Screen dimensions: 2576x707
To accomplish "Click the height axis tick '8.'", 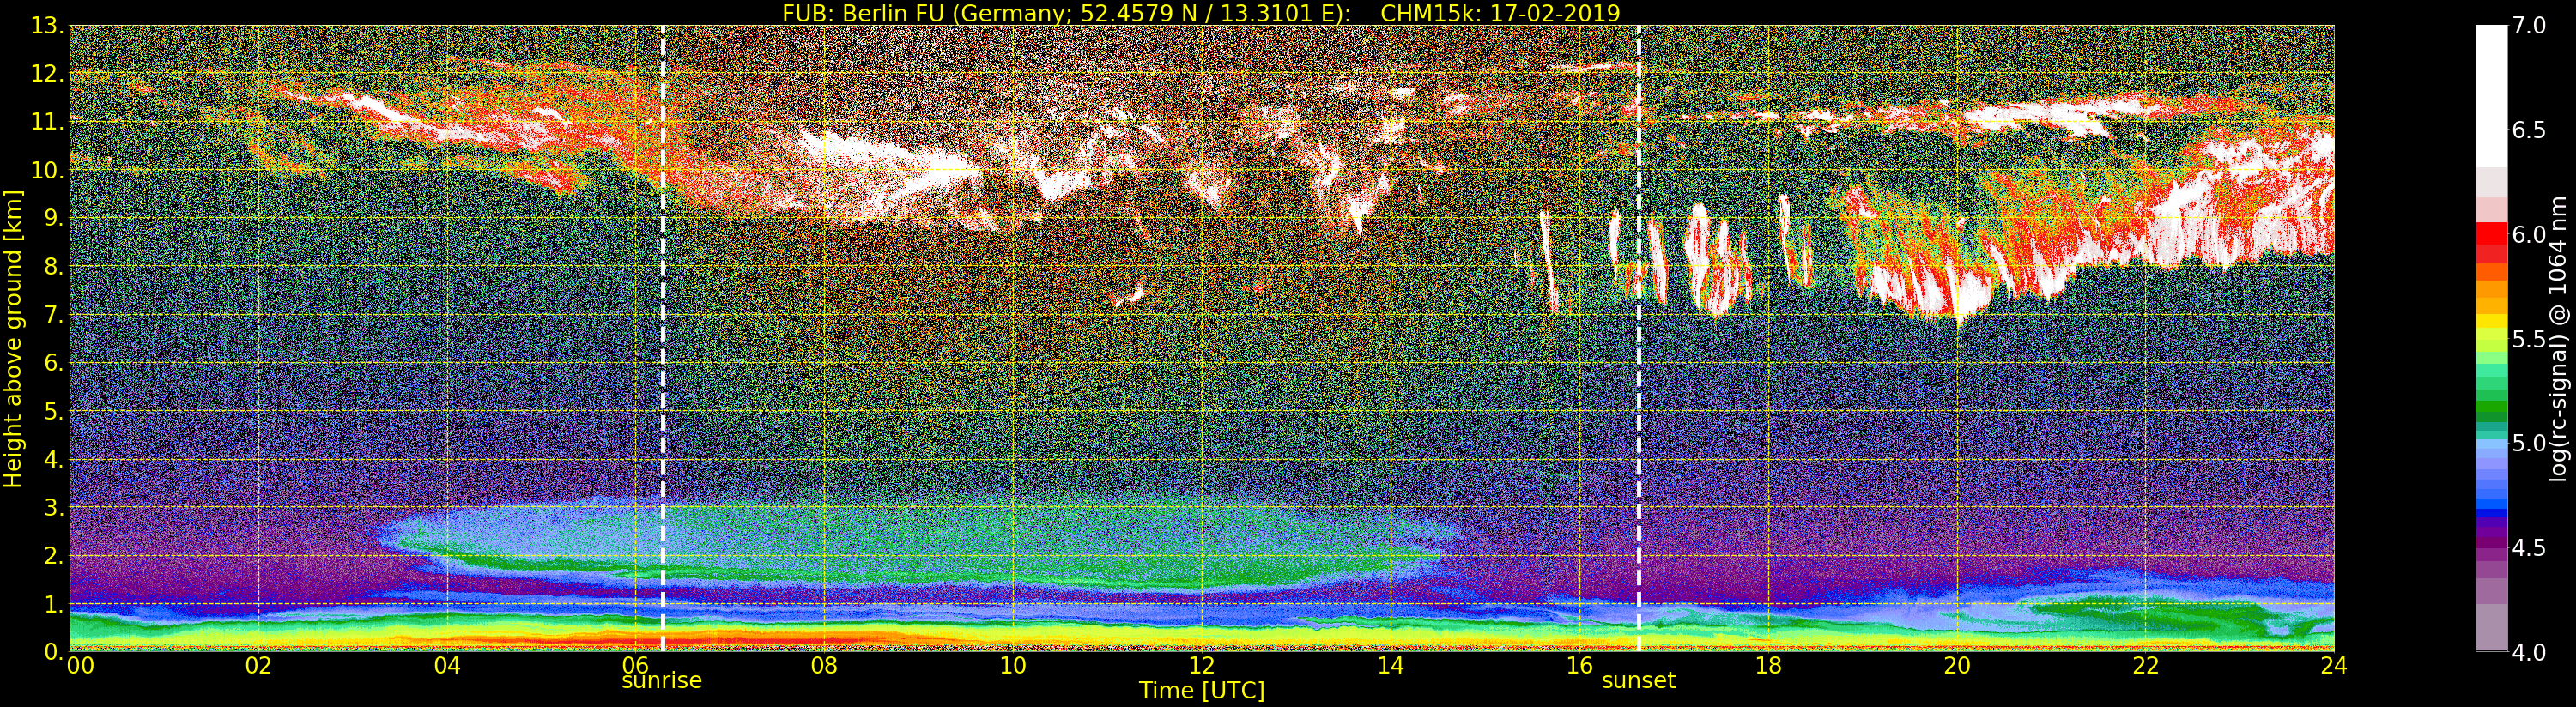I will [53, 266].
